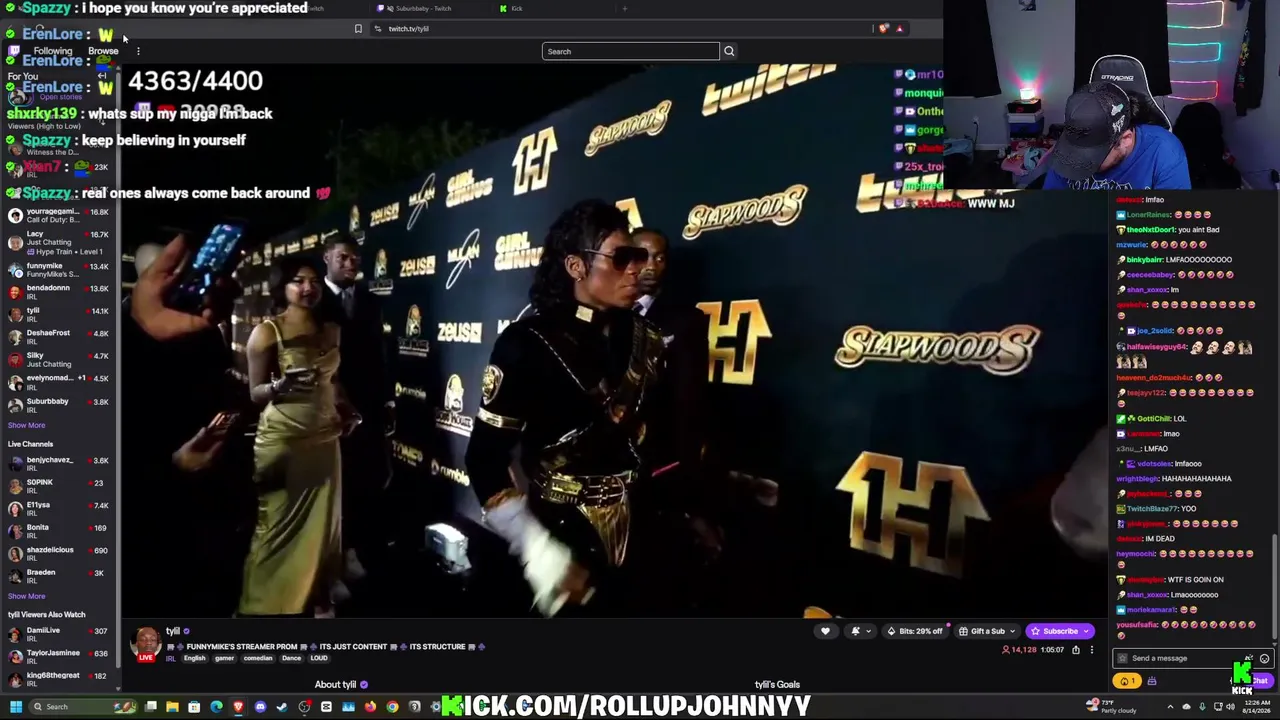
Task: Open Lacy's Just Chatting channel
Action: [60, 240]
